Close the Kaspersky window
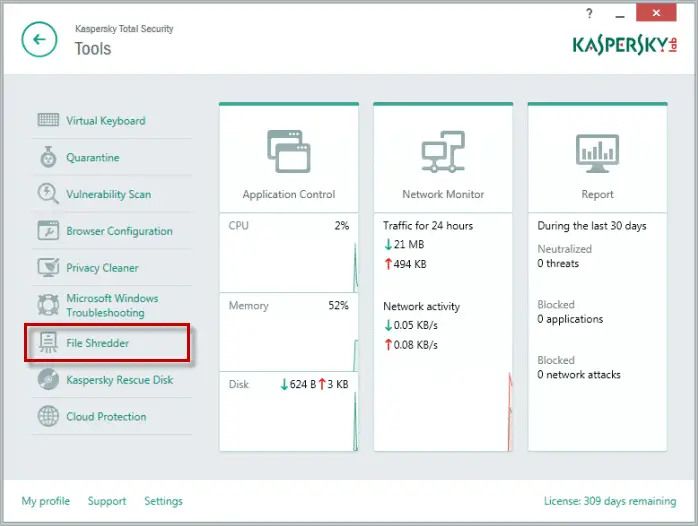The height and width of the screenshot is (526, 698). click(x=656, y=12)
